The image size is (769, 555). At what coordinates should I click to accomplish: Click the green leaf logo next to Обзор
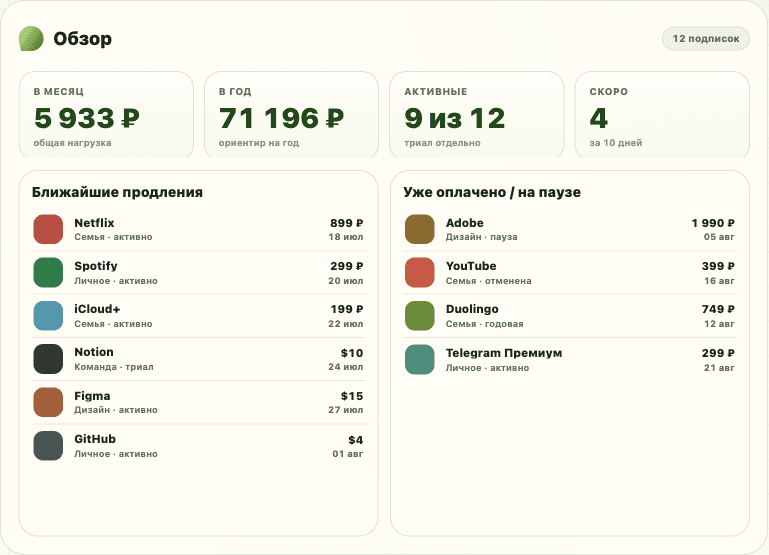pos(31,39)
